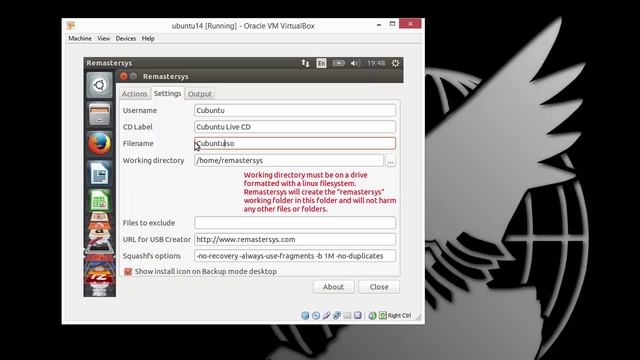This screenshot has height=360, width=640.
Task: Open the Files manager in launcher
Action: point(99,115)
